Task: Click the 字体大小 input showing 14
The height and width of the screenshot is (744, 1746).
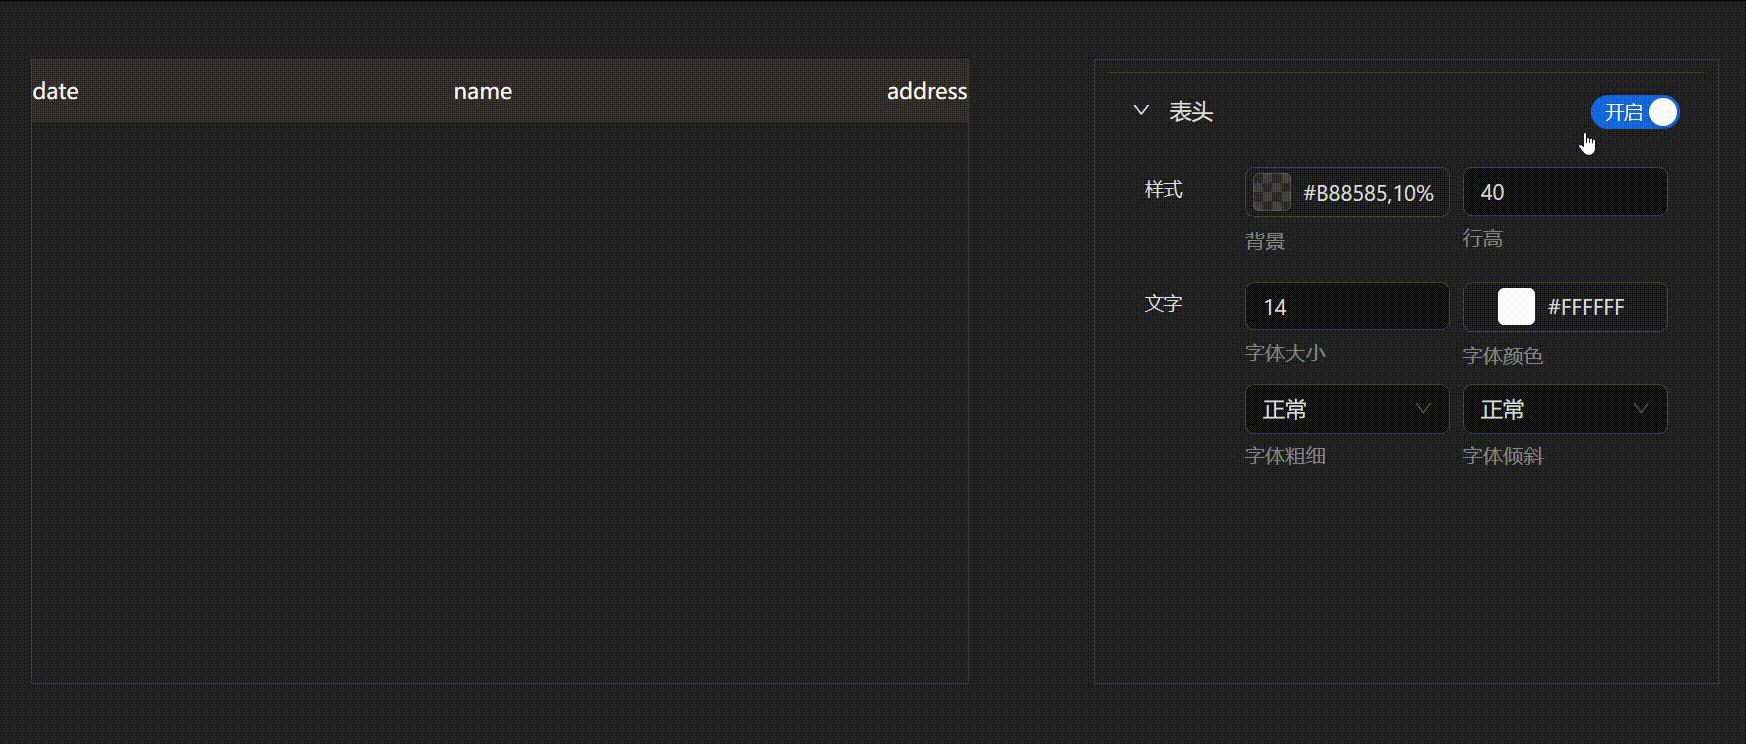Action: pos(1346,306)
